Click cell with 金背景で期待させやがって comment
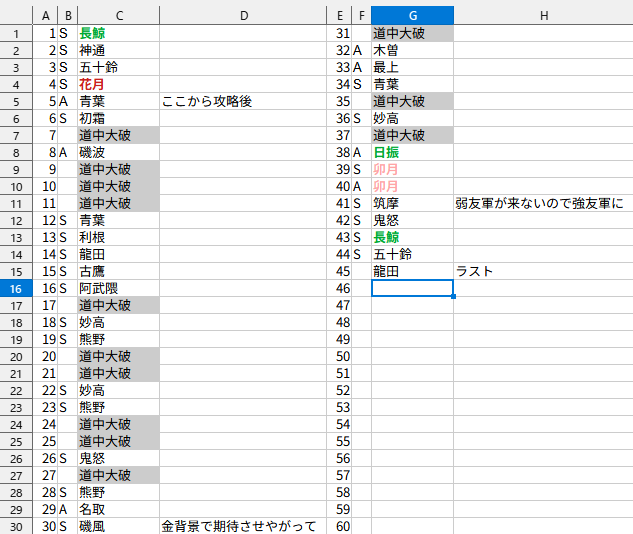 coord(243,526)
